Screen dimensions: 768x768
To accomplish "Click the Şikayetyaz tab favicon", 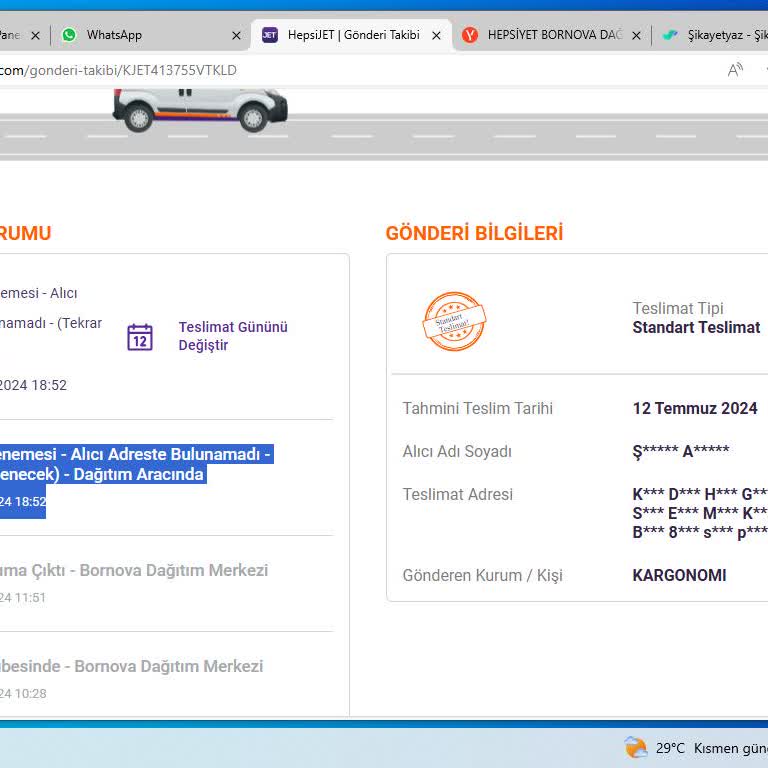I will click(670, 35).
